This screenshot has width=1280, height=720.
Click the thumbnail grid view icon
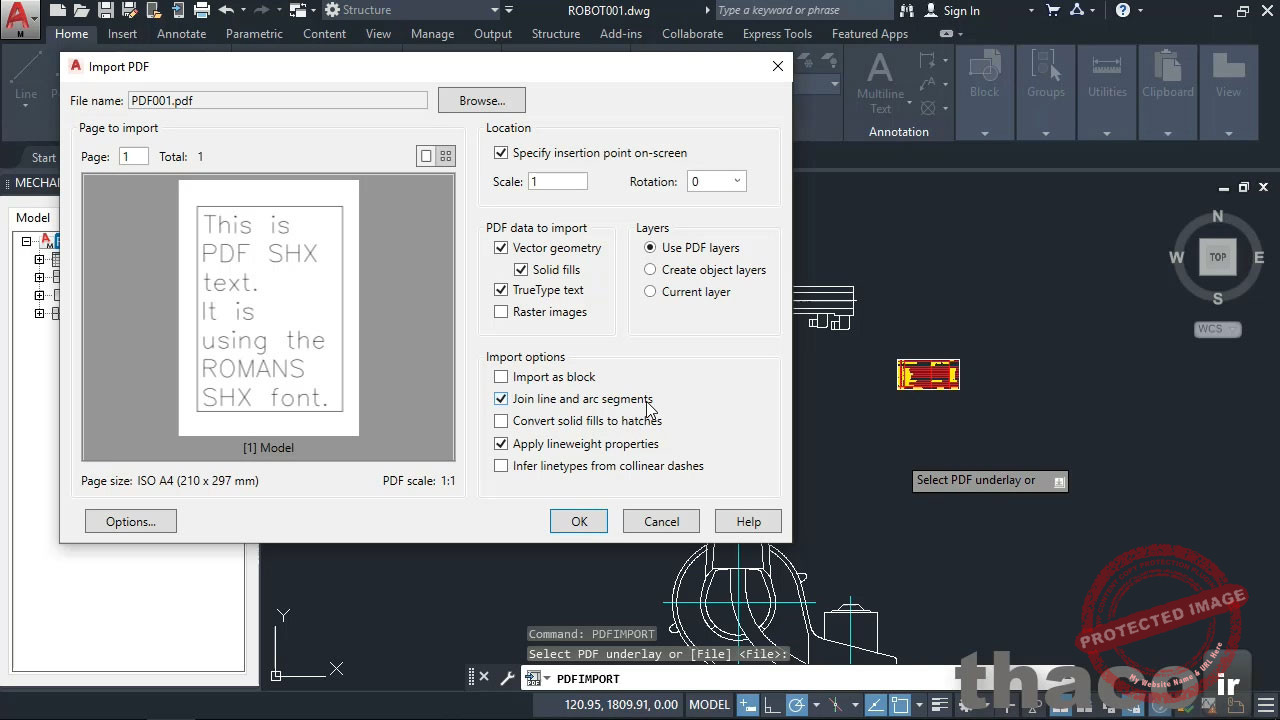pos(446,156)
